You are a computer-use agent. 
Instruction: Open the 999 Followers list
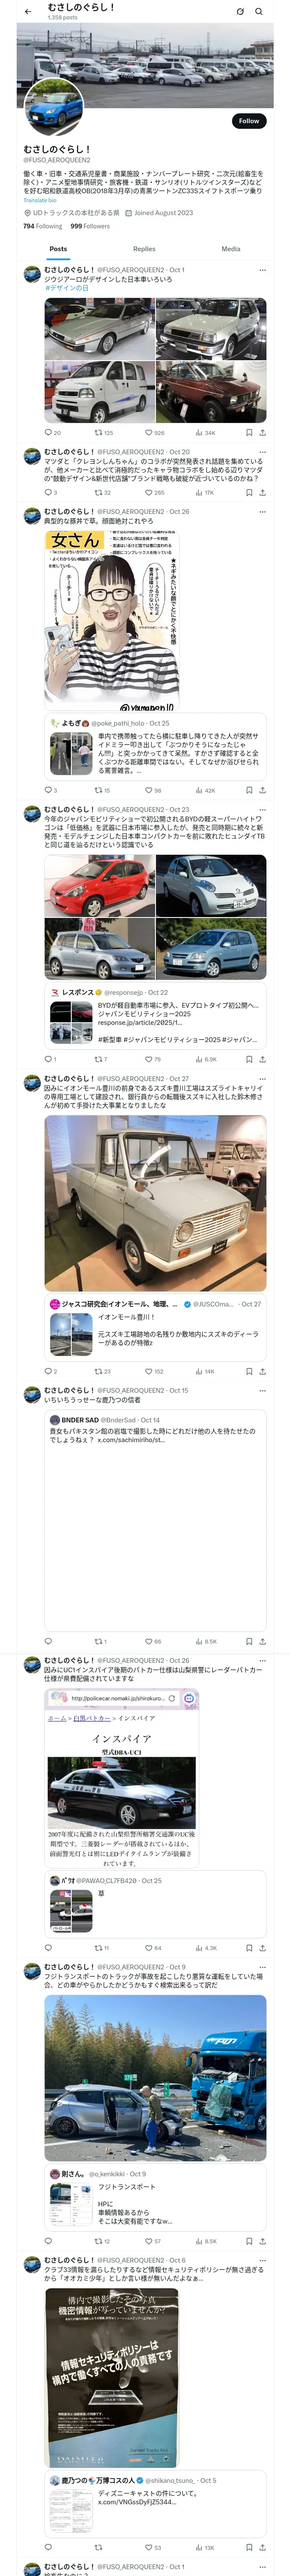[x=90, y=226]
